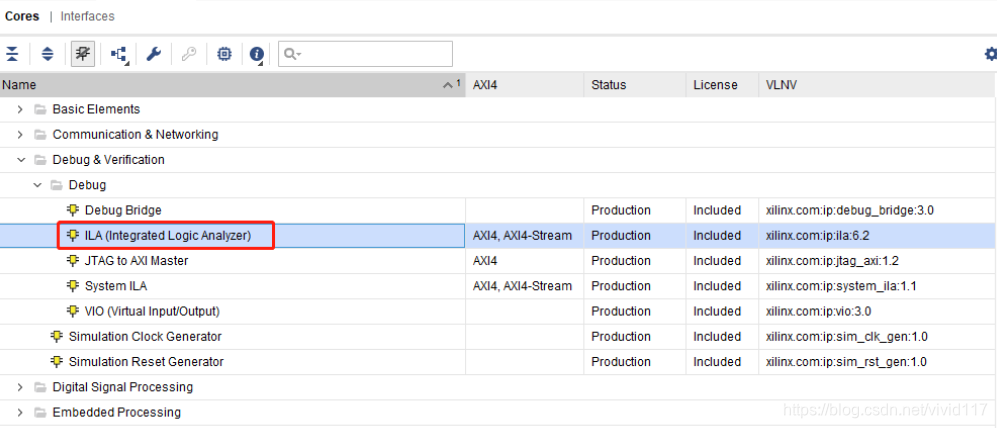The width and height of the screenshot is (997, 428).
Task: Click the Debug Bridge IP core icon
Action: click(73, 210)
